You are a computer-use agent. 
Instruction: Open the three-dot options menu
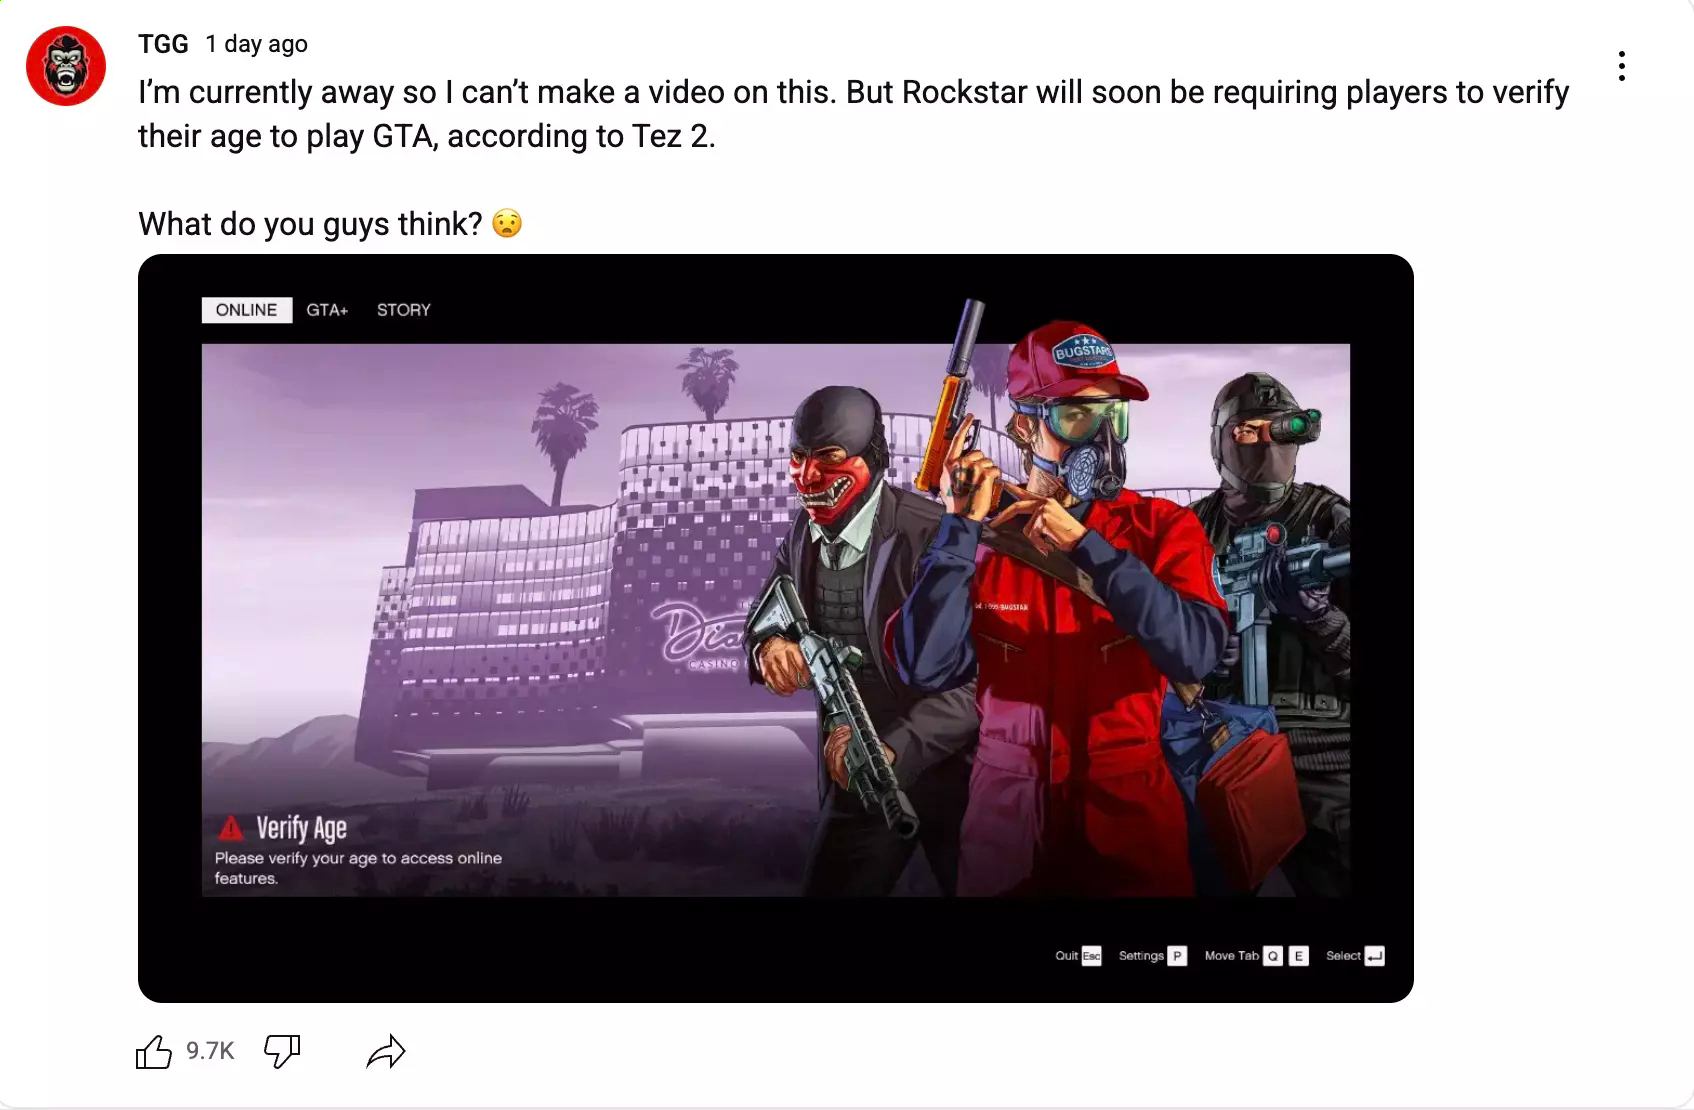1621,66
